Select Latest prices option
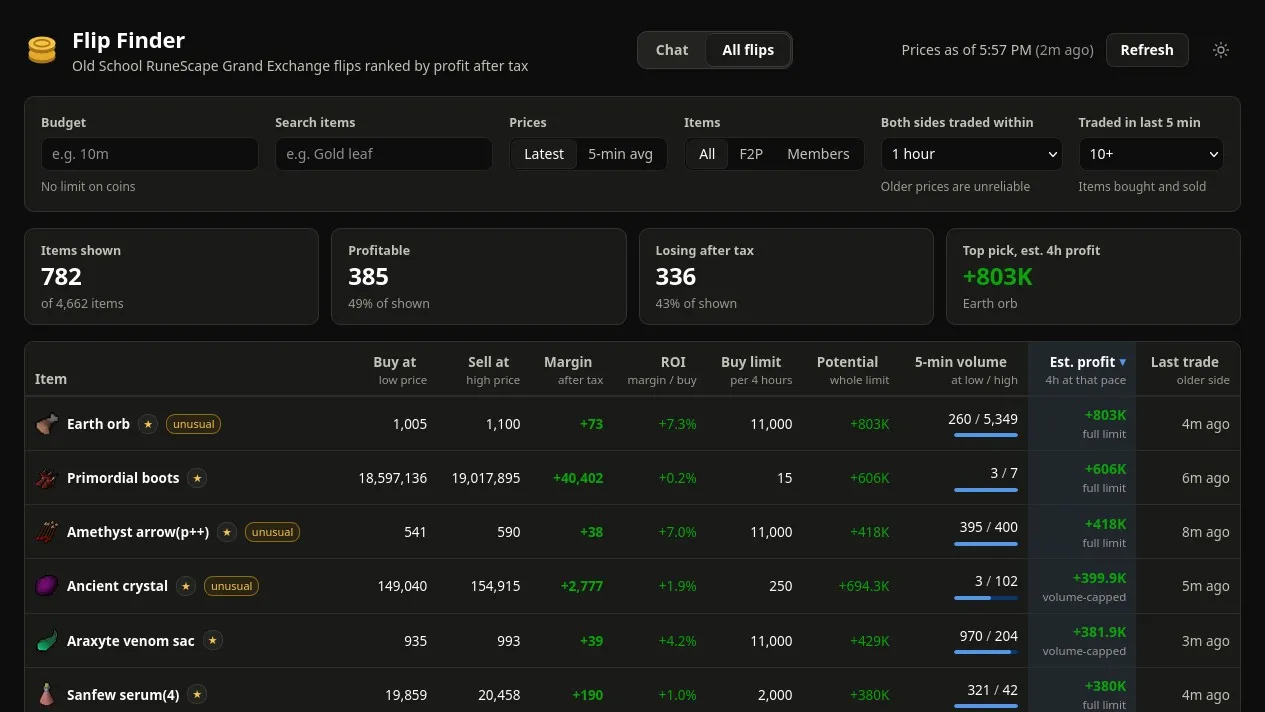This screenshot has height=712, width=1265. coord(544,154)
